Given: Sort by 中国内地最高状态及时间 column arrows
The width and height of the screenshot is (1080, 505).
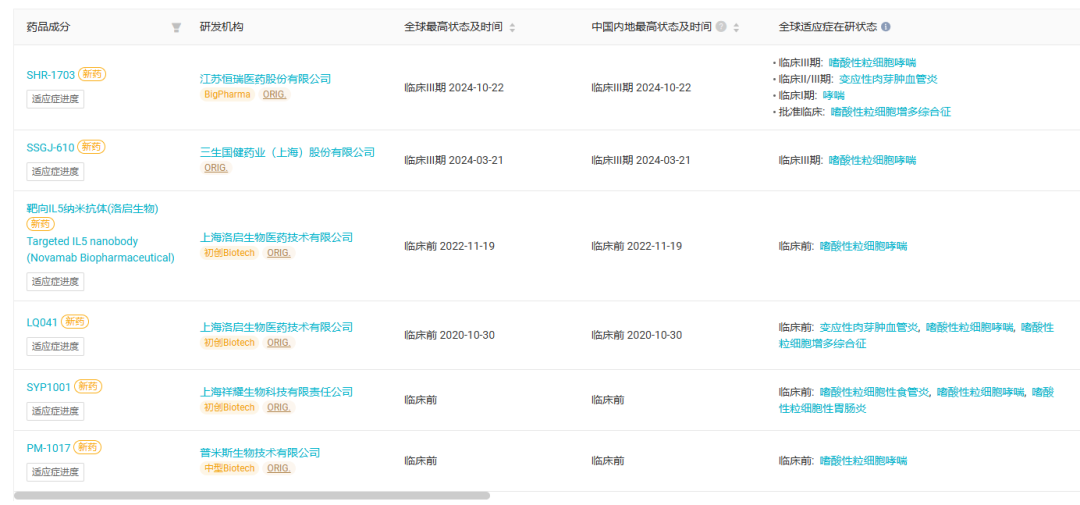Looking at the screenshot, I should coord(736,28).
